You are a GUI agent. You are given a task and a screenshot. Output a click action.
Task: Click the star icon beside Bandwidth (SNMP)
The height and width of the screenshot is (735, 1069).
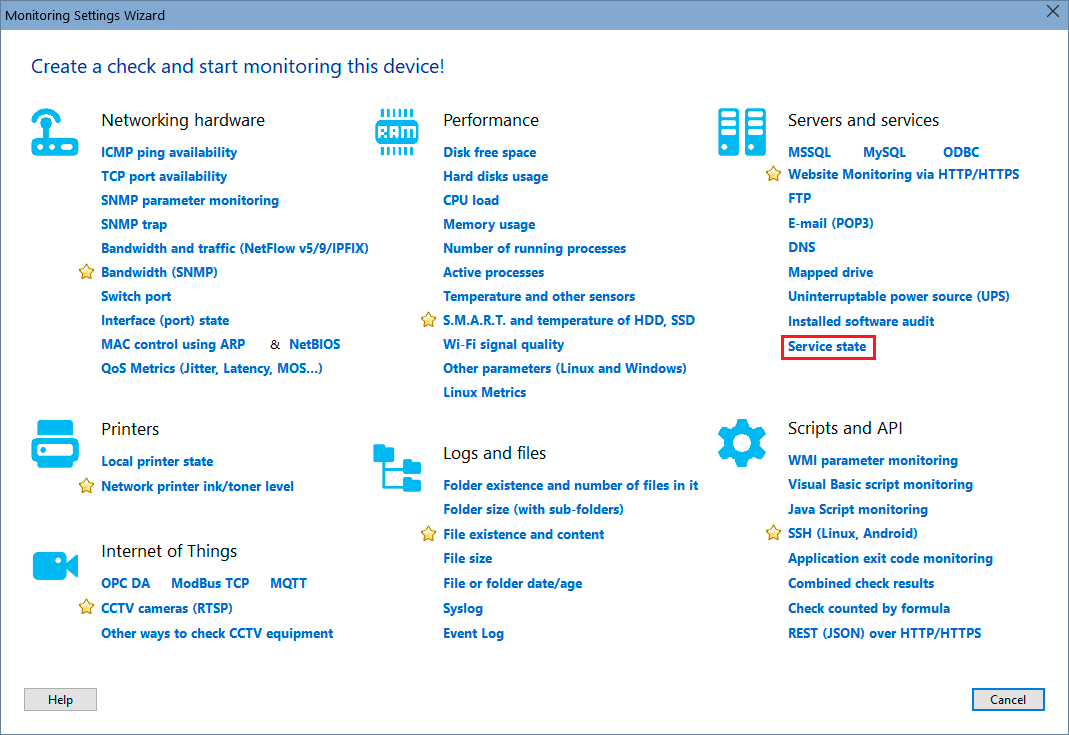pyautogui.click(x=86, y=272)
